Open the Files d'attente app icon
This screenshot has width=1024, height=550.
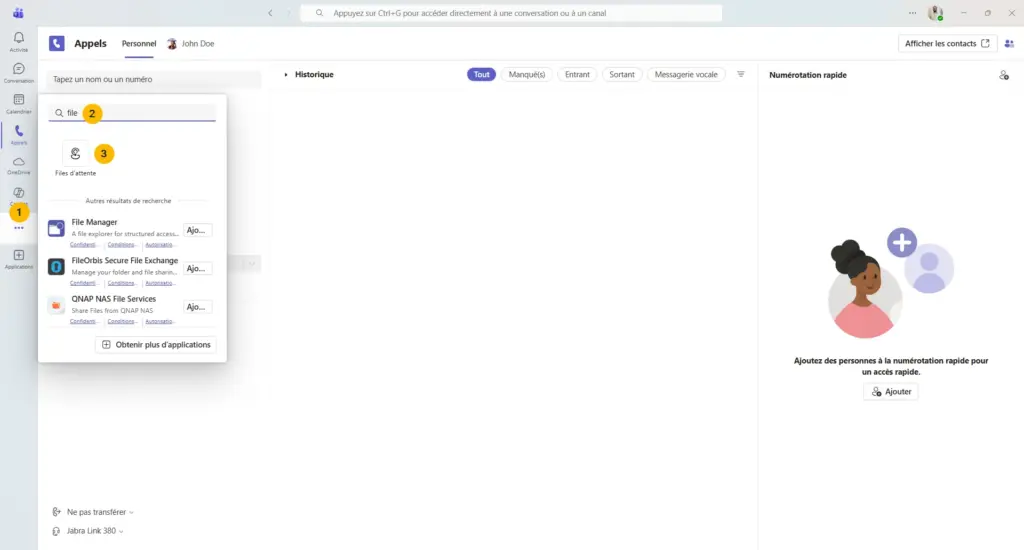(75, 154)
